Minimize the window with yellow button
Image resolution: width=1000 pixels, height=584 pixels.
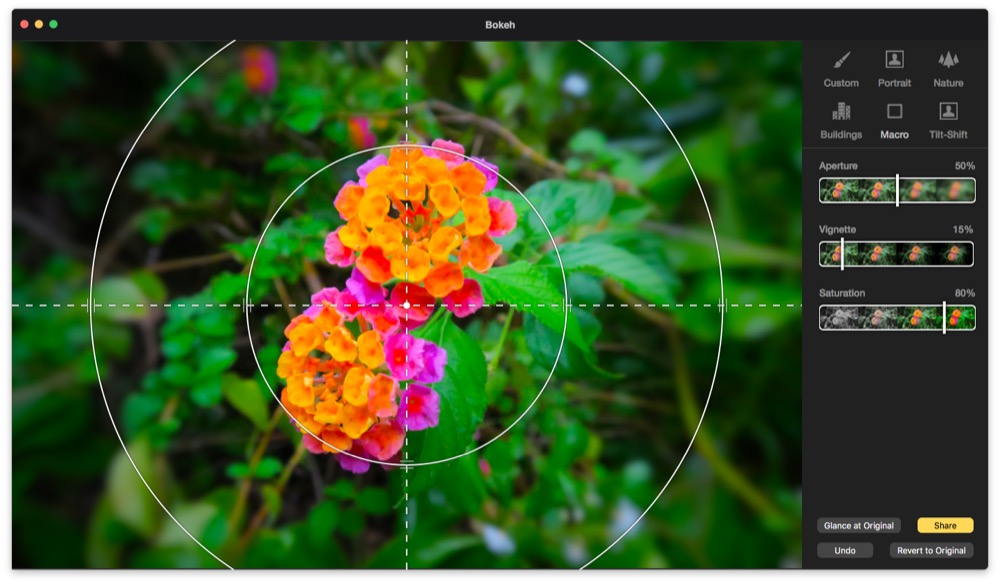tap(39, 24)
